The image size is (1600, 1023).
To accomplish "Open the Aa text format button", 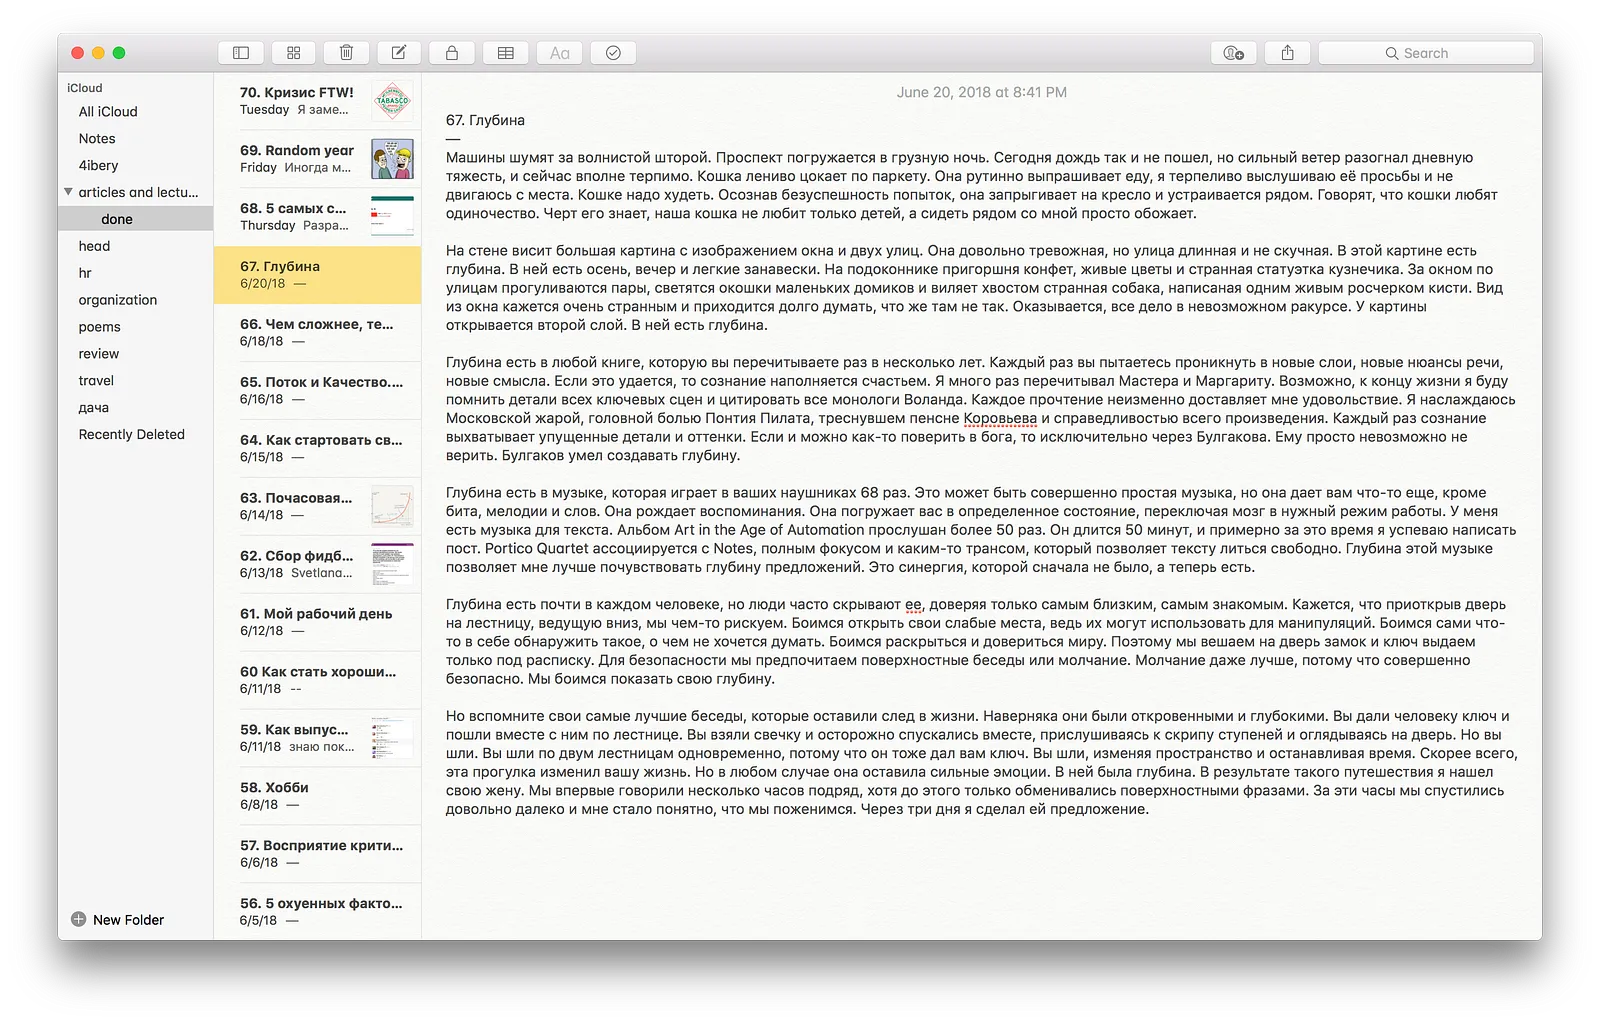I will coord(560,53).
